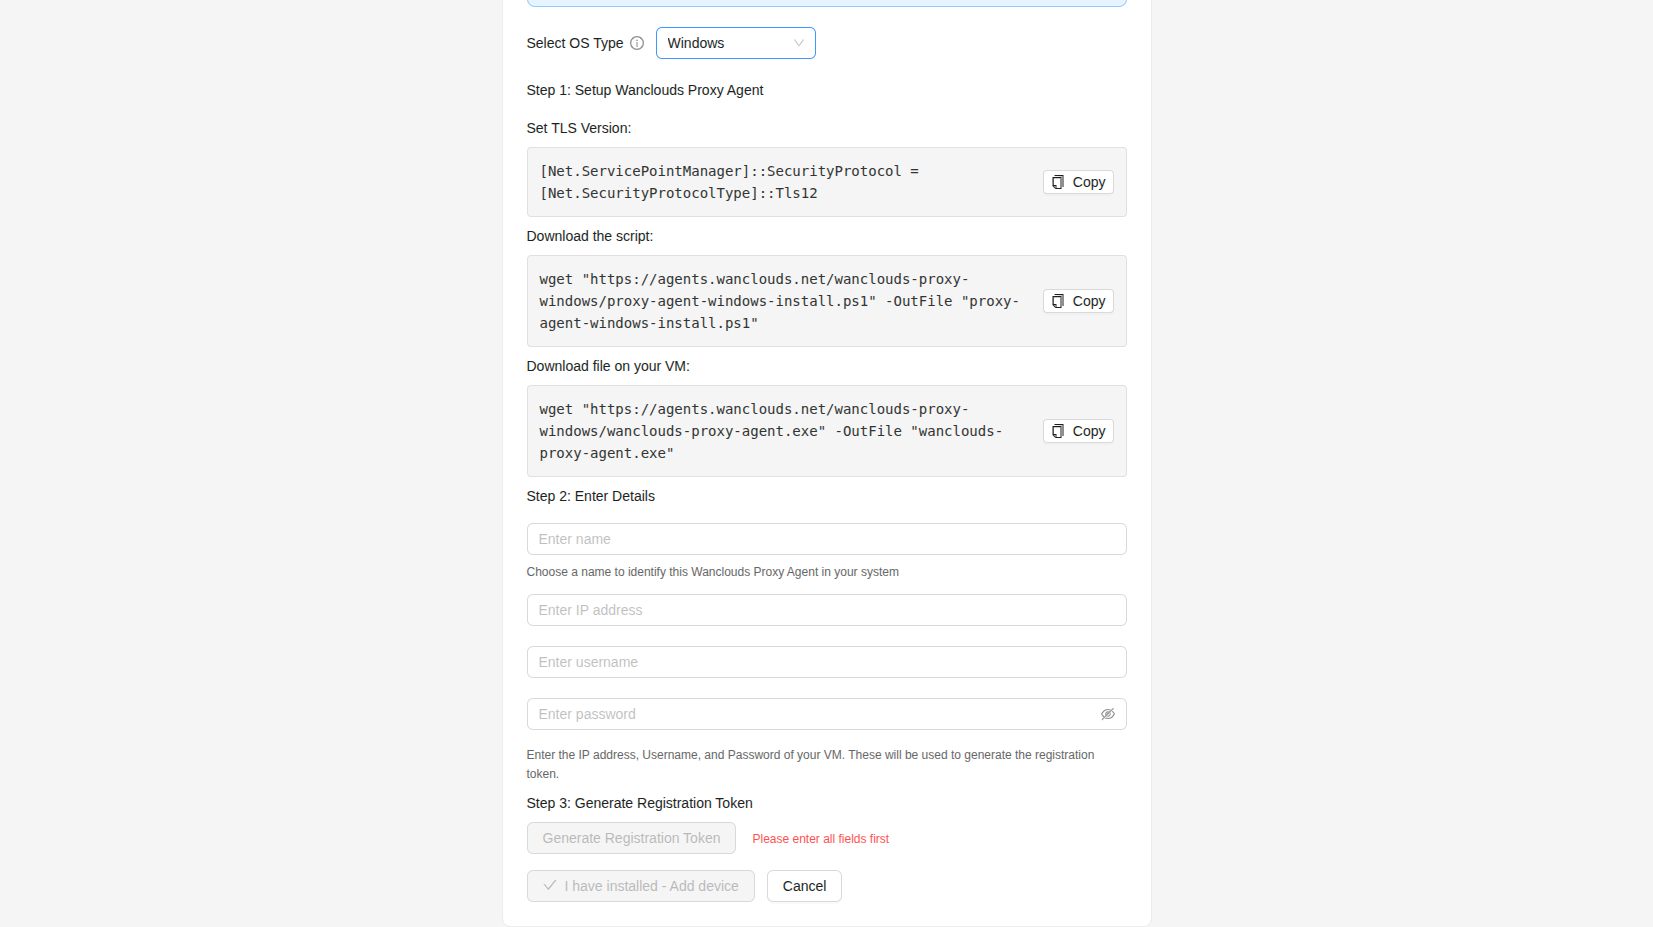Click the checkmark icon in Add device button
This screenshot has width=1653, height=927.
550,886
